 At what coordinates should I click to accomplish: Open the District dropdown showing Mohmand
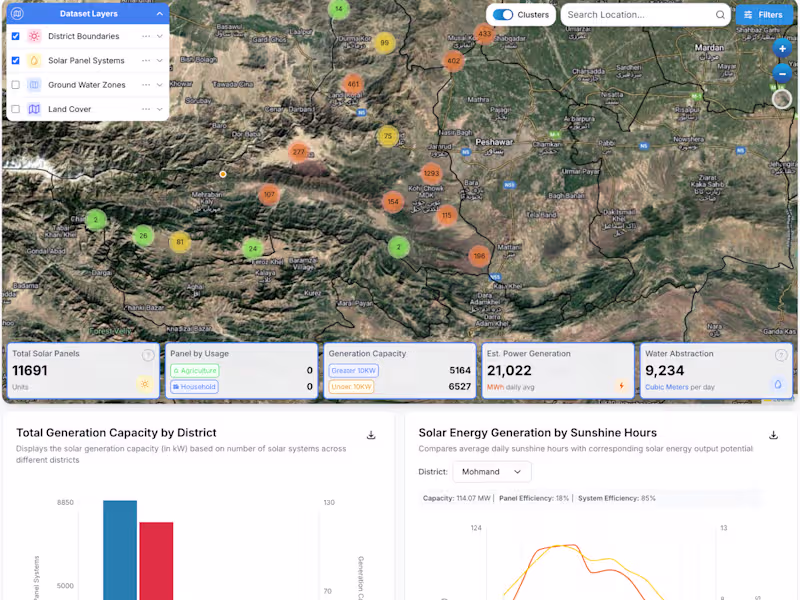click(492, 472)
